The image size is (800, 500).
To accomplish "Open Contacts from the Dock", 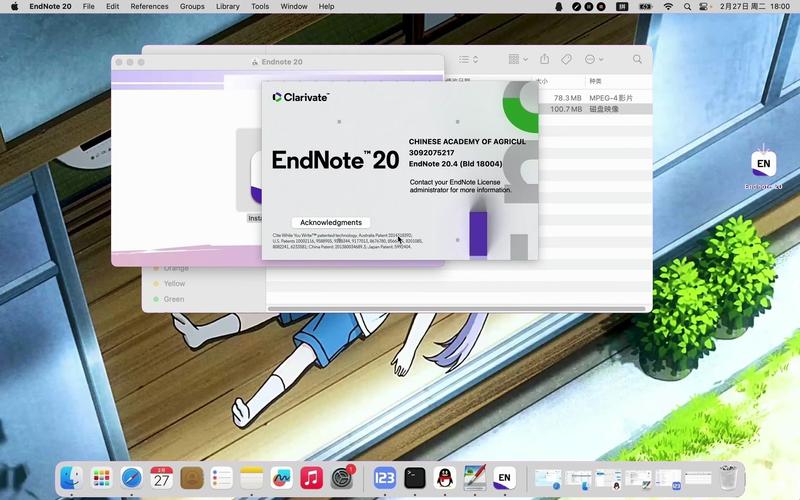I will coord(191,478).
